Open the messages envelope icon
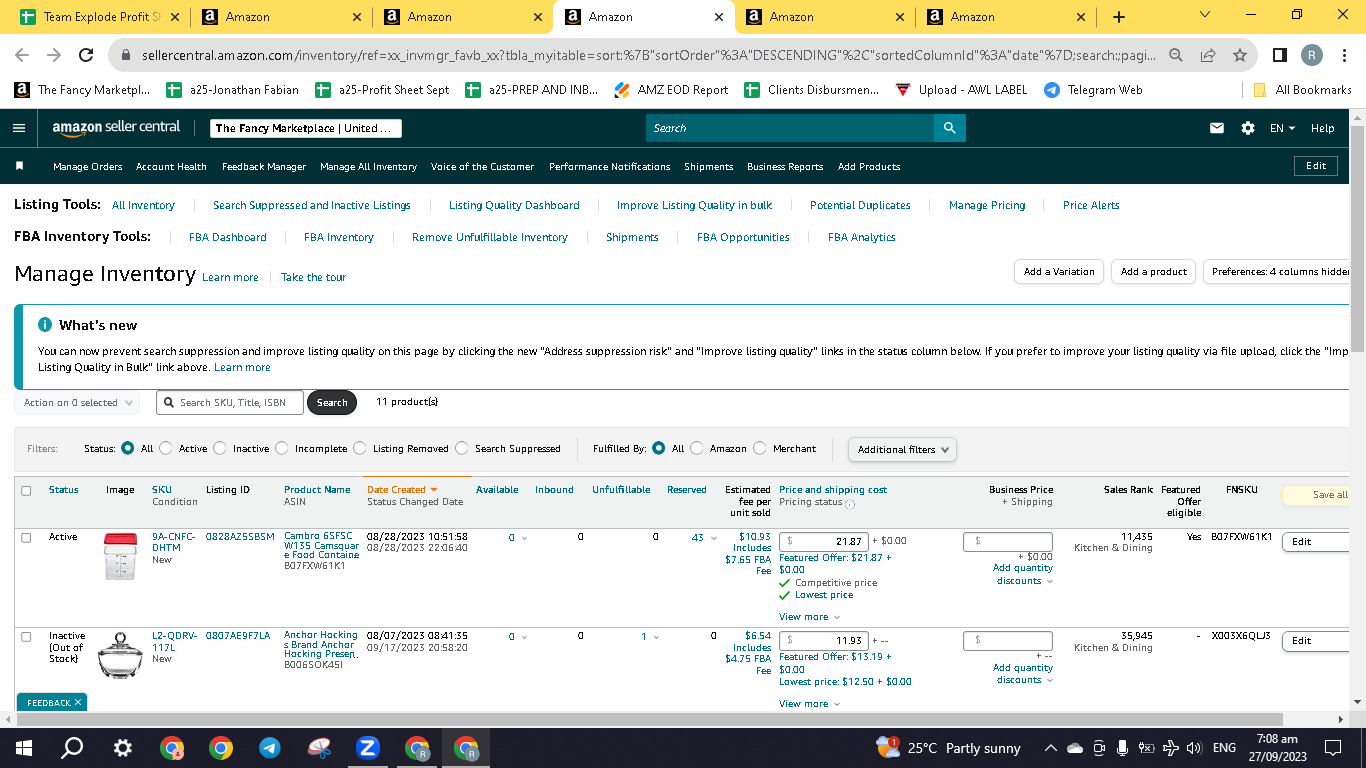This screenshot has height=768, width=1366. click(x=1217, y=128)
